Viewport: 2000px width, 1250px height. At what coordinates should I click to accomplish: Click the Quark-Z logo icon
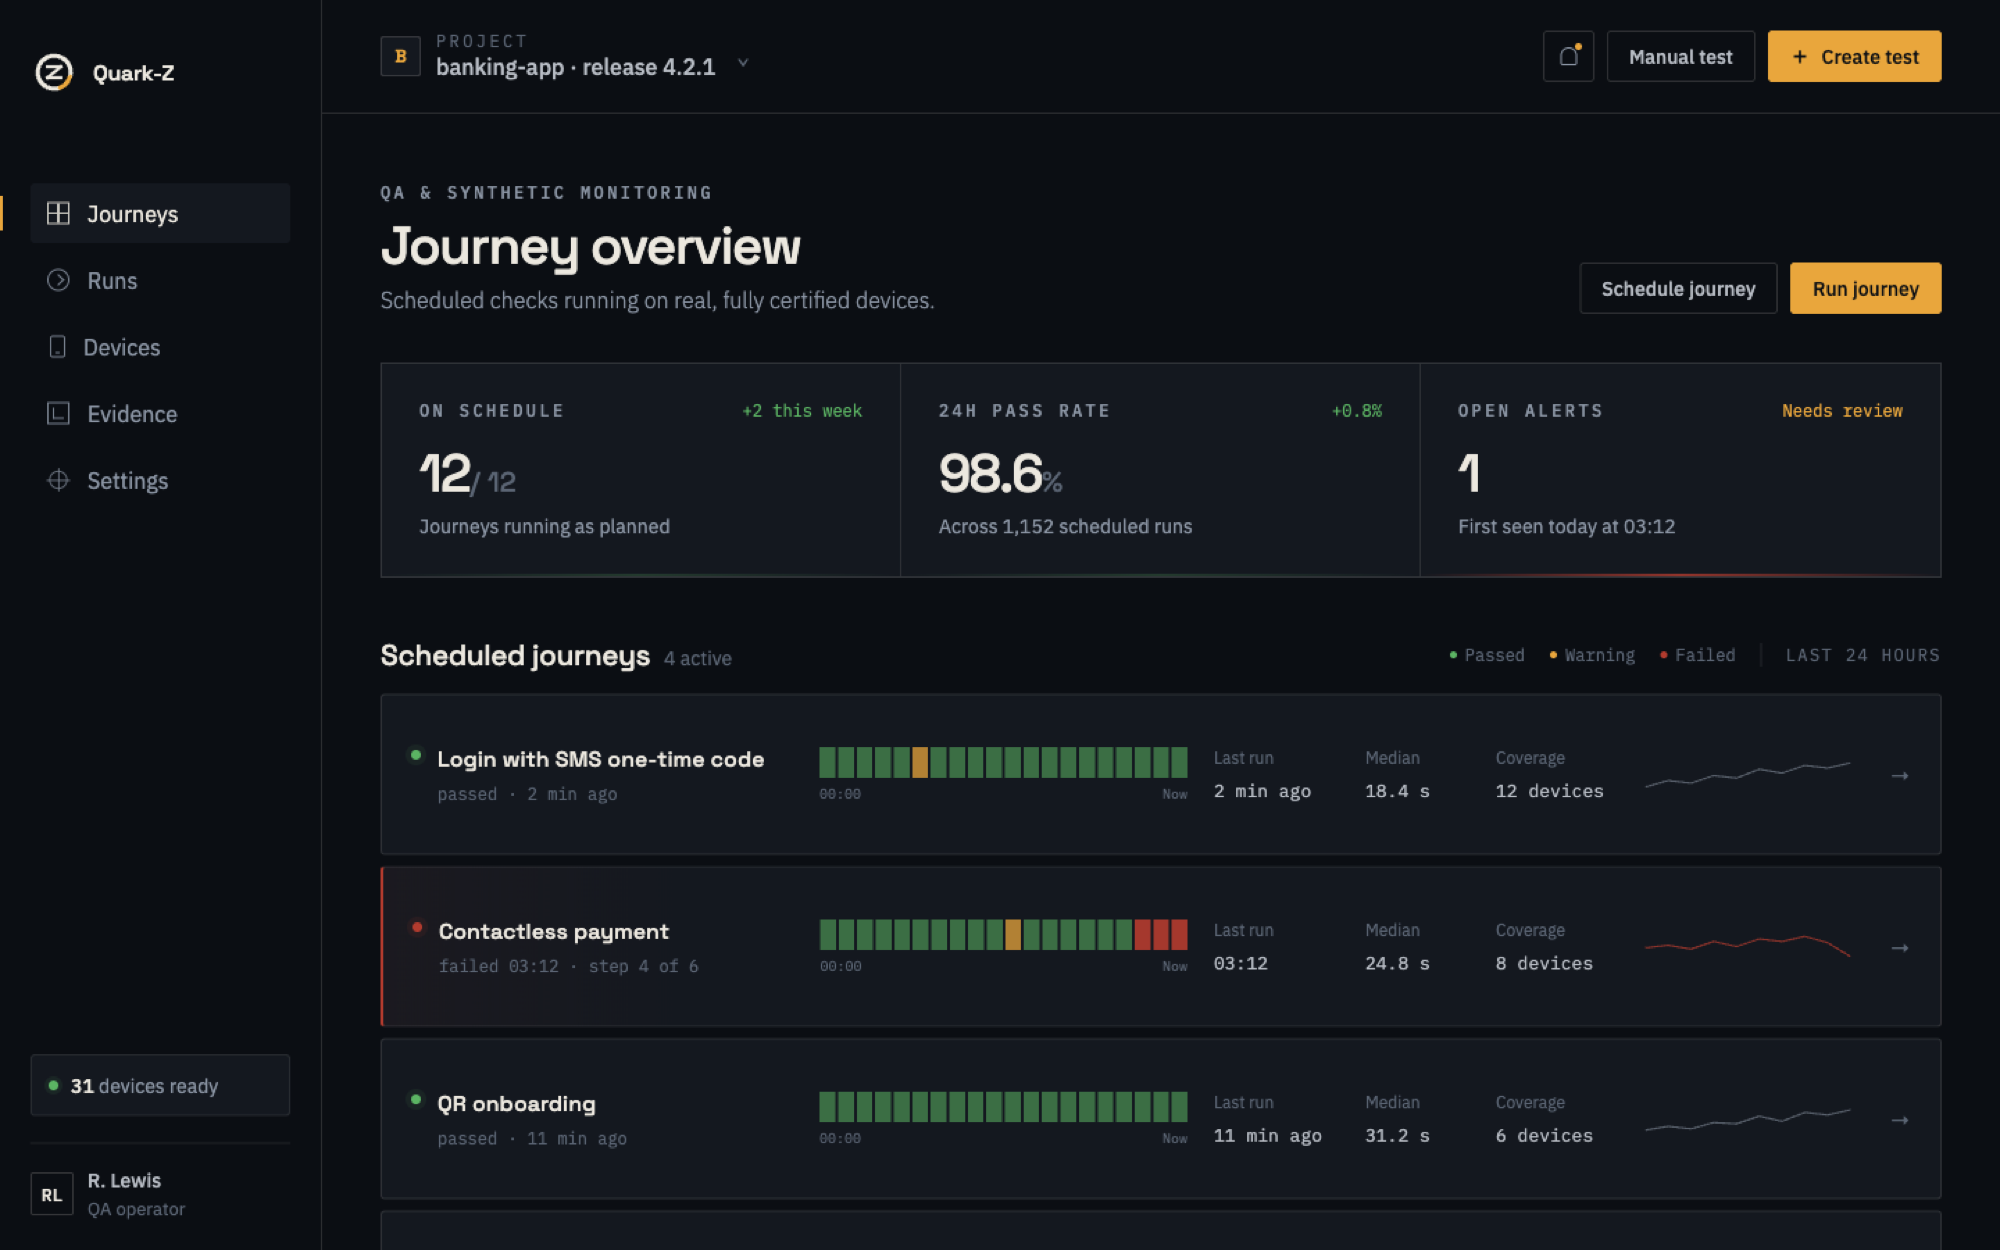54,72
